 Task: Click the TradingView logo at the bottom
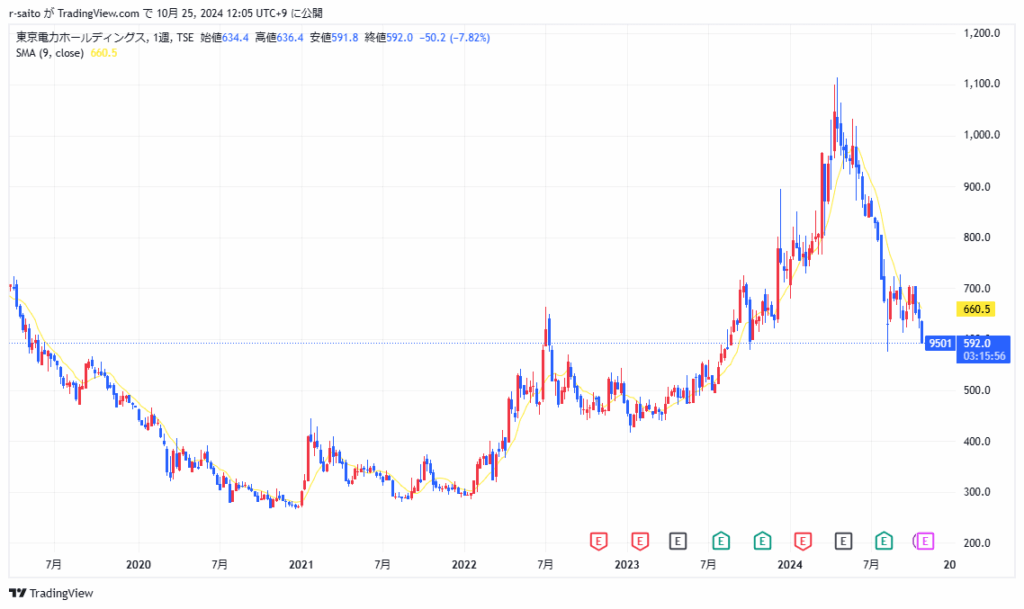coord(51,593)
